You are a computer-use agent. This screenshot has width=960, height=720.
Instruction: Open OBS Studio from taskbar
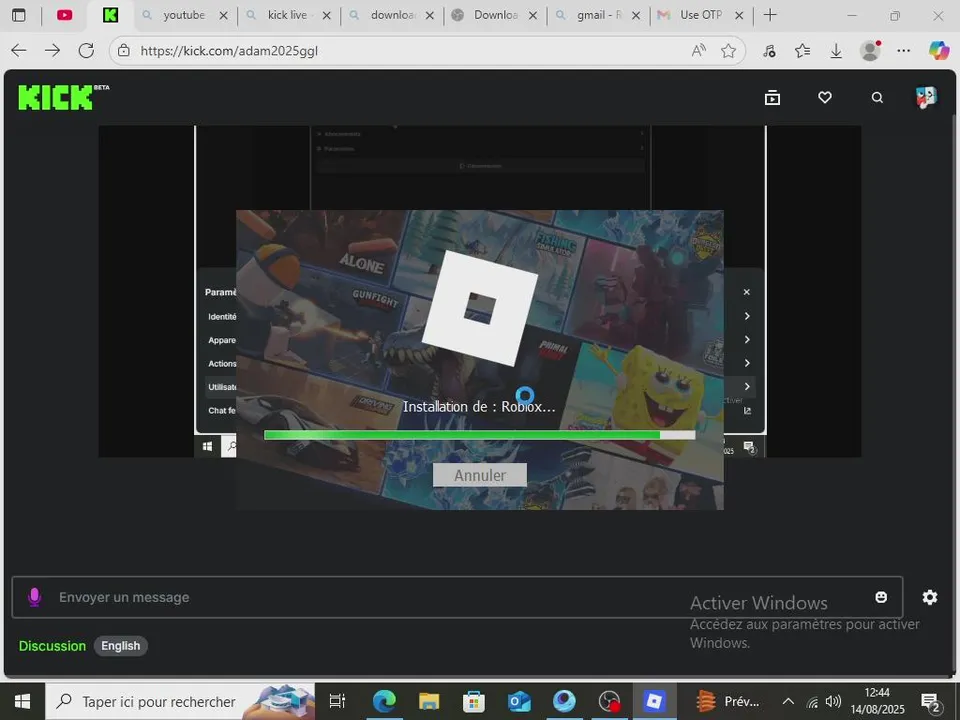pyautogui.click(x=609, y=702)
